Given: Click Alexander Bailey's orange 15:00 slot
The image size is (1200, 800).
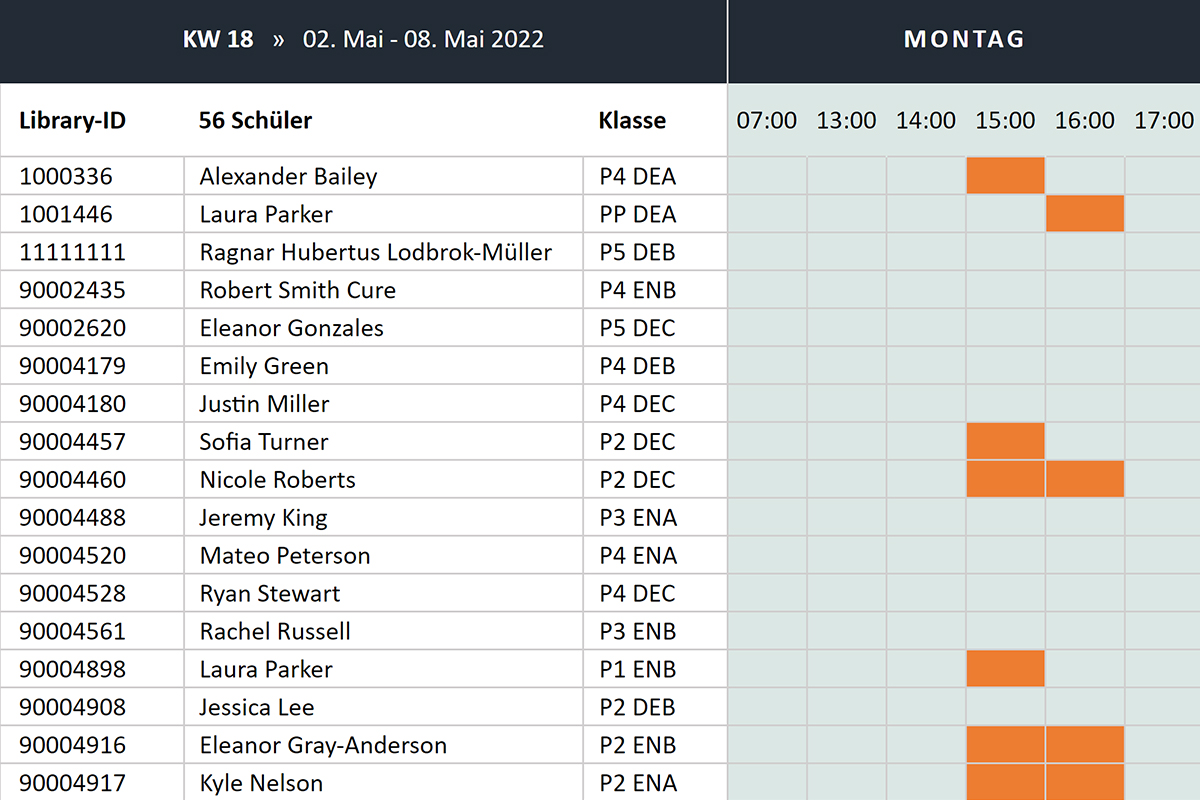Looking at the screenshot, I should pos(1005,176).
